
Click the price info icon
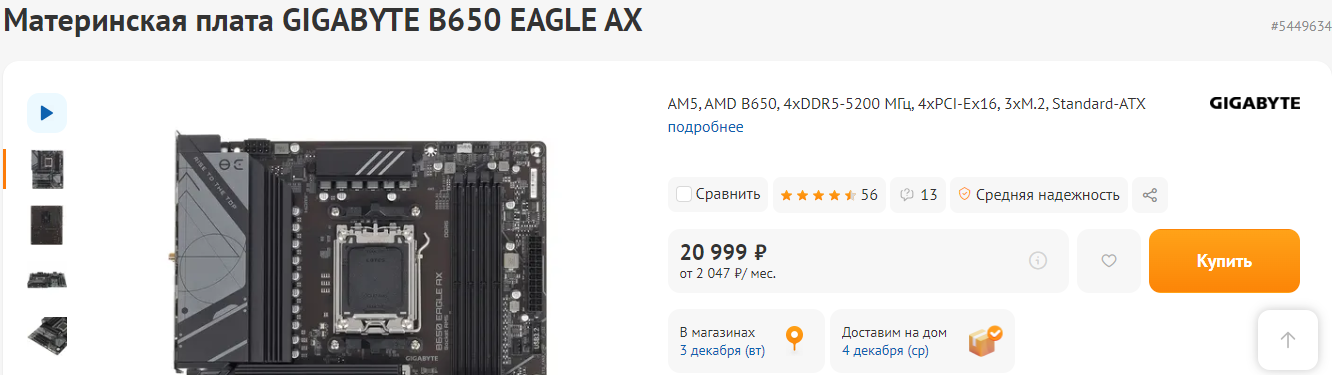[x=1038, y=261]
